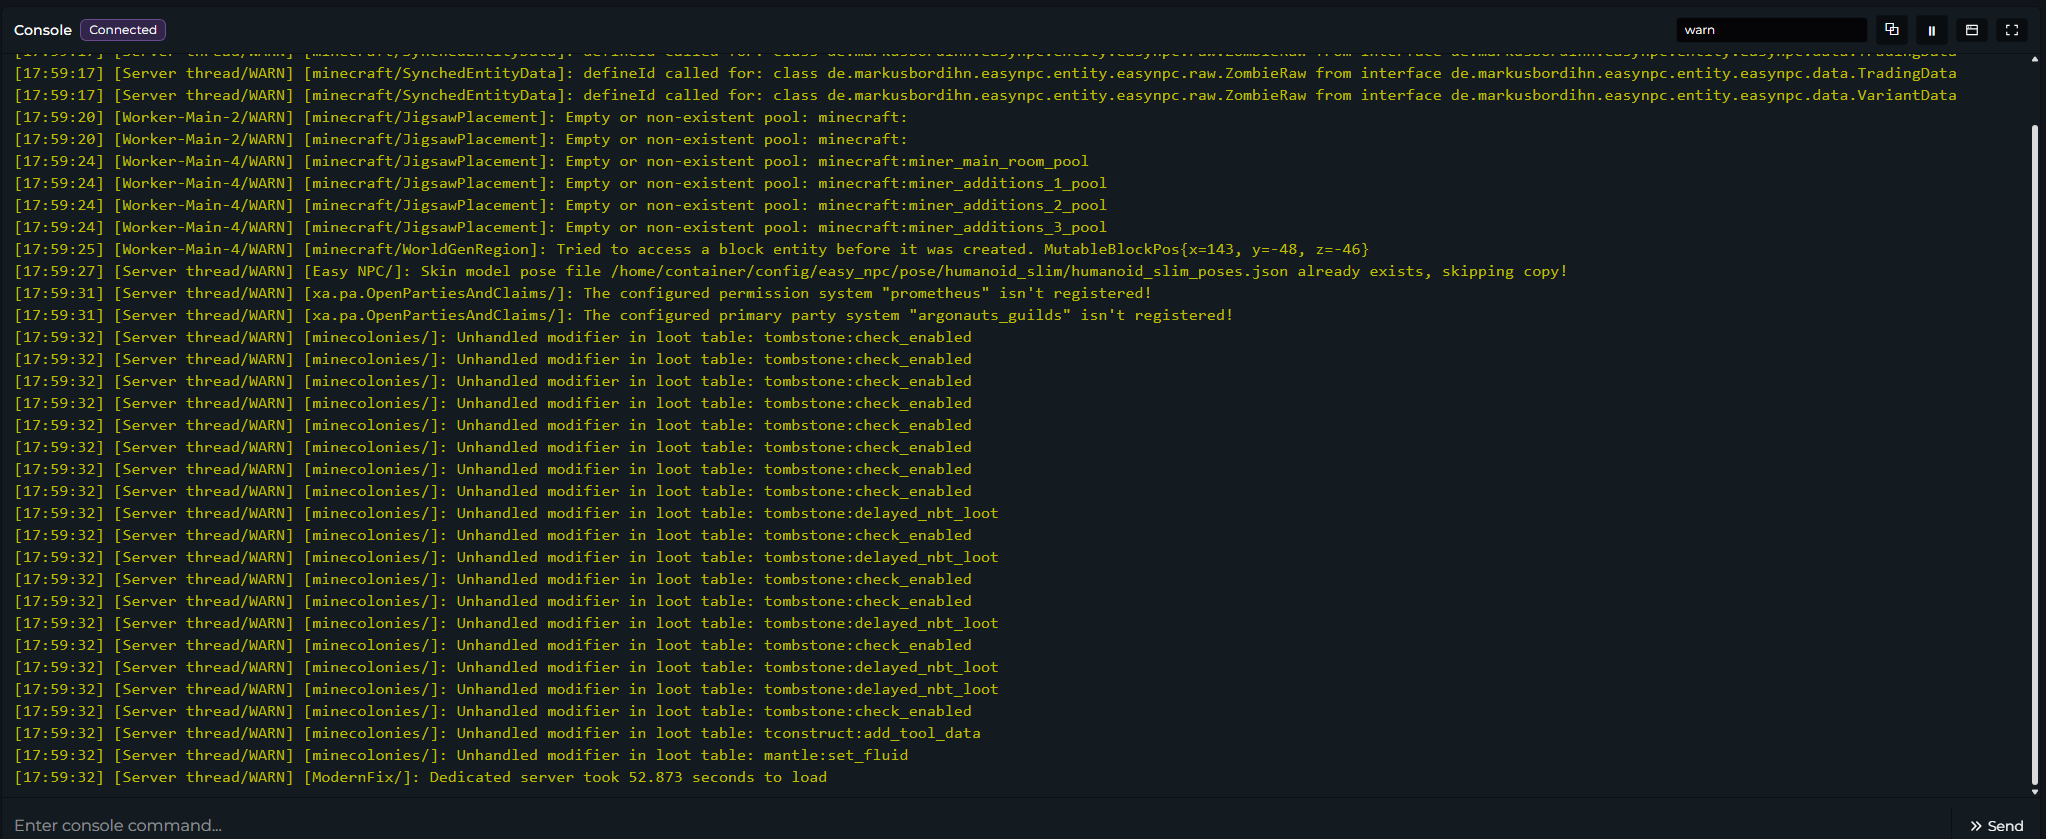Pause the console log auto-scroll
2046x839 pixels.
1931,30
